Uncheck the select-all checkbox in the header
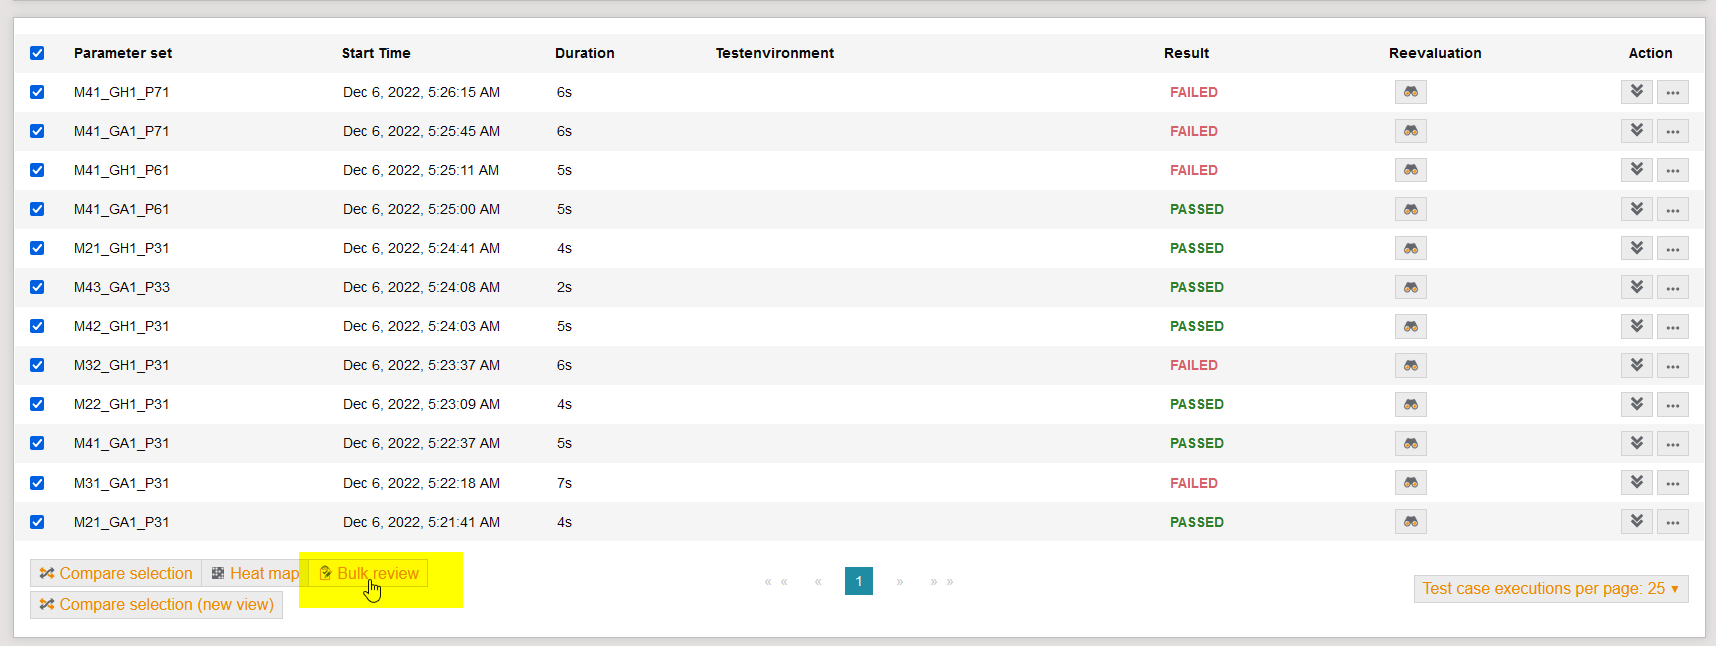 click(x=37, y=53)
